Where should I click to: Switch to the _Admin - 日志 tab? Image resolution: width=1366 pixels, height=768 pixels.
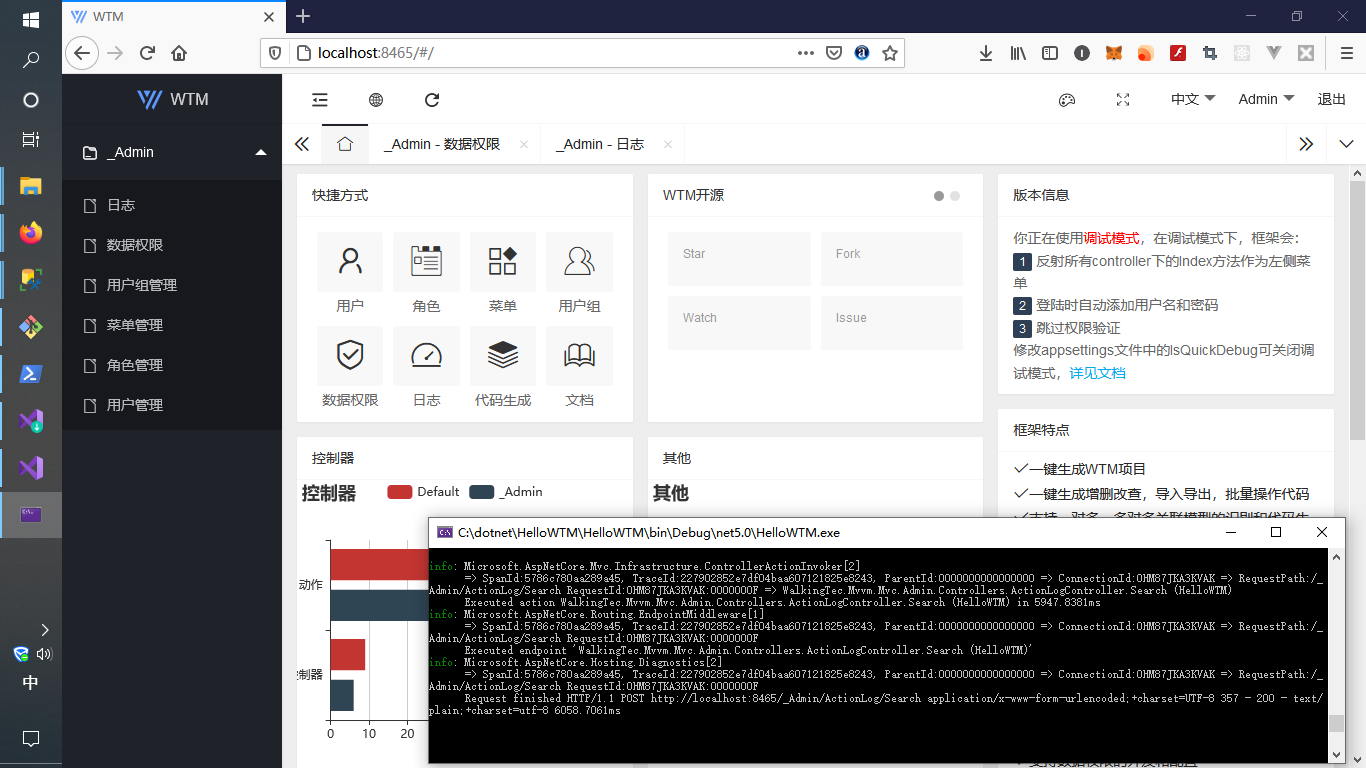[599, 144]
